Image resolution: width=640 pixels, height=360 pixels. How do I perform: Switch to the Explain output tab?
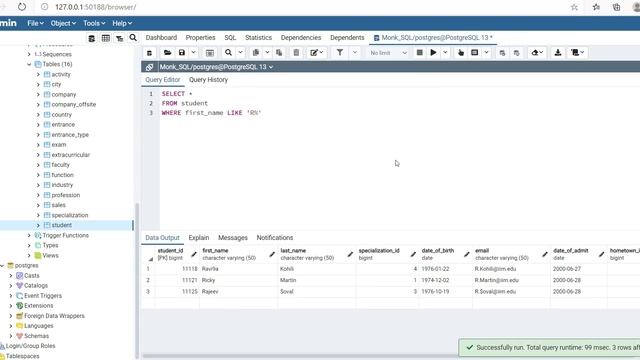(x=199, y=238)
